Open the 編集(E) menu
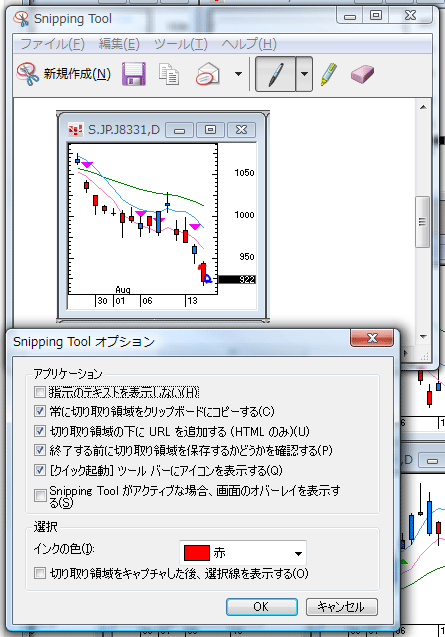 coord(119,43)
